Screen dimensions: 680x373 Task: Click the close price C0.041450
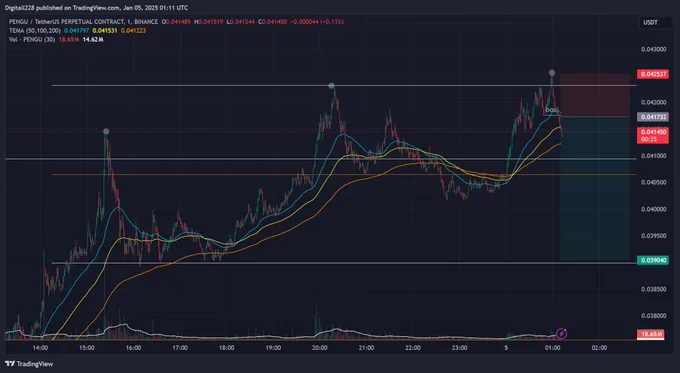272,22
